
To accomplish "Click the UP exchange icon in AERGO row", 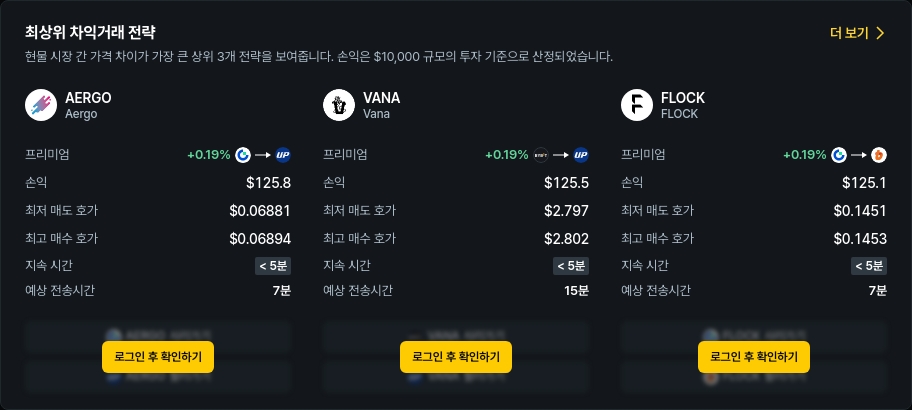I will coord(283,155).
